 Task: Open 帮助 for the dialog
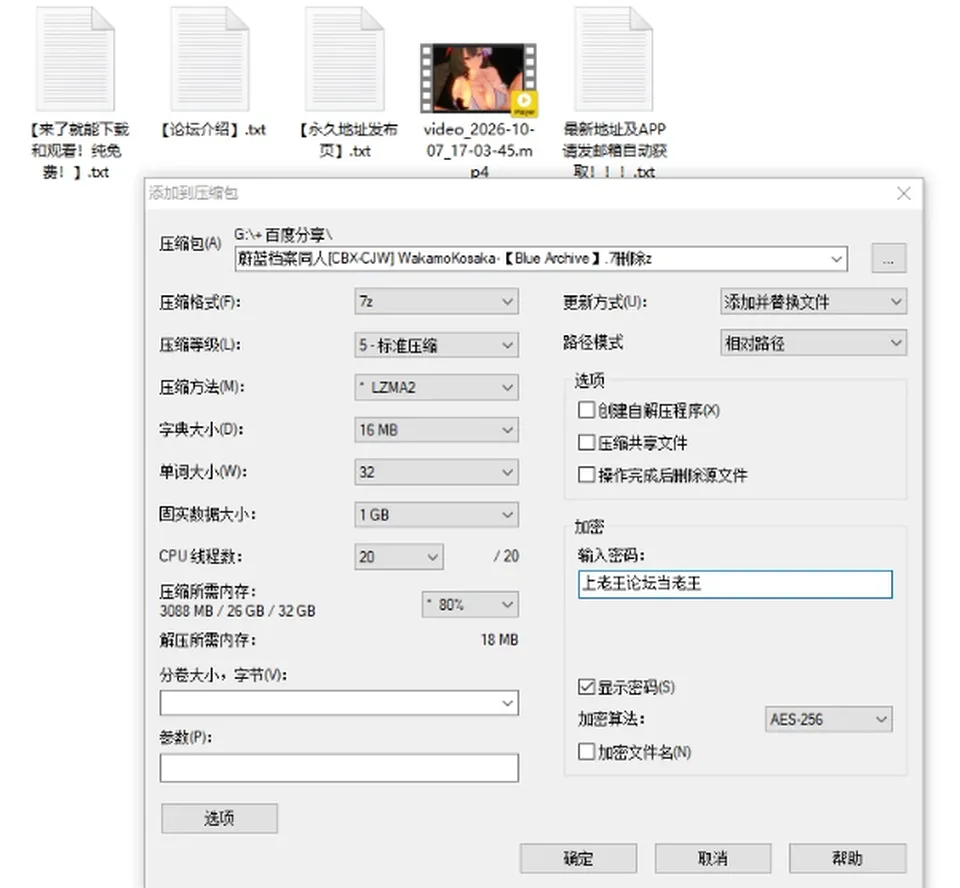coord(847,859)
